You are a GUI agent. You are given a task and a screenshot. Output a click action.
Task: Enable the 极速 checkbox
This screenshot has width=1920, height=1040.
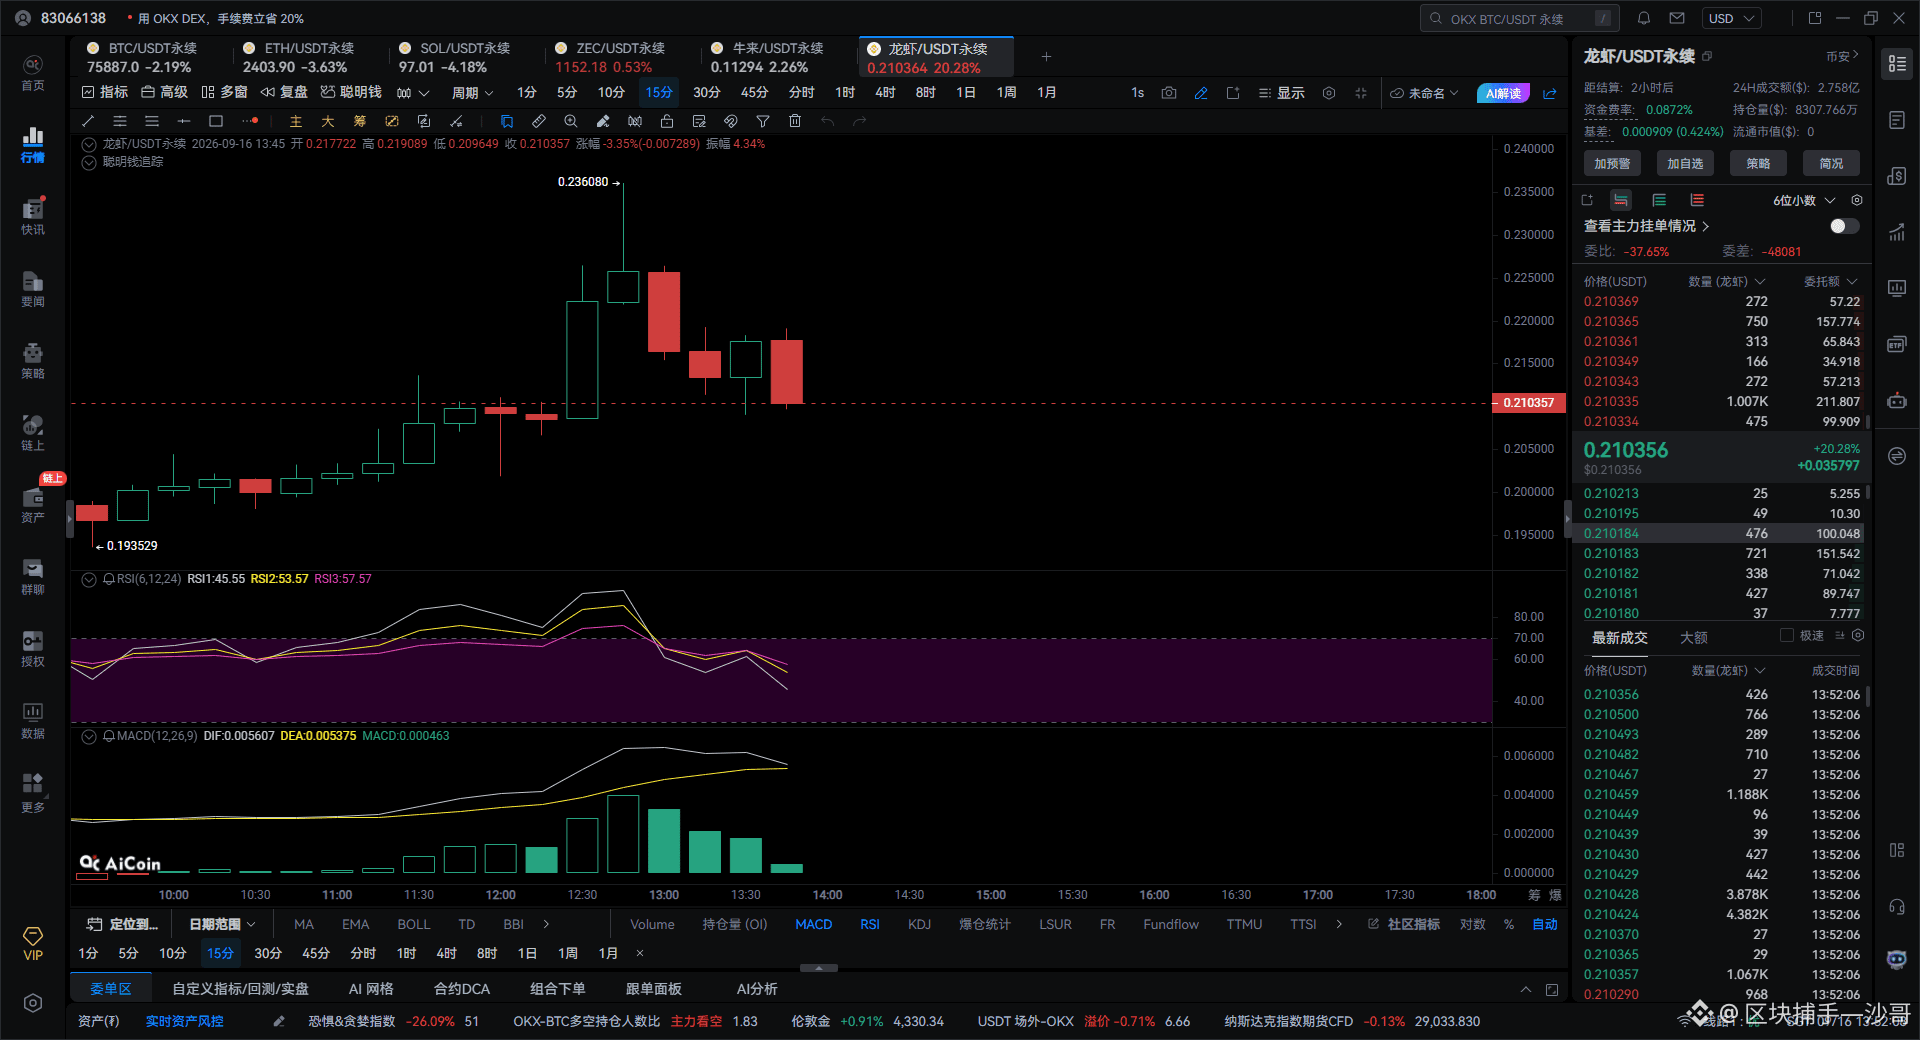point(1787,636)
